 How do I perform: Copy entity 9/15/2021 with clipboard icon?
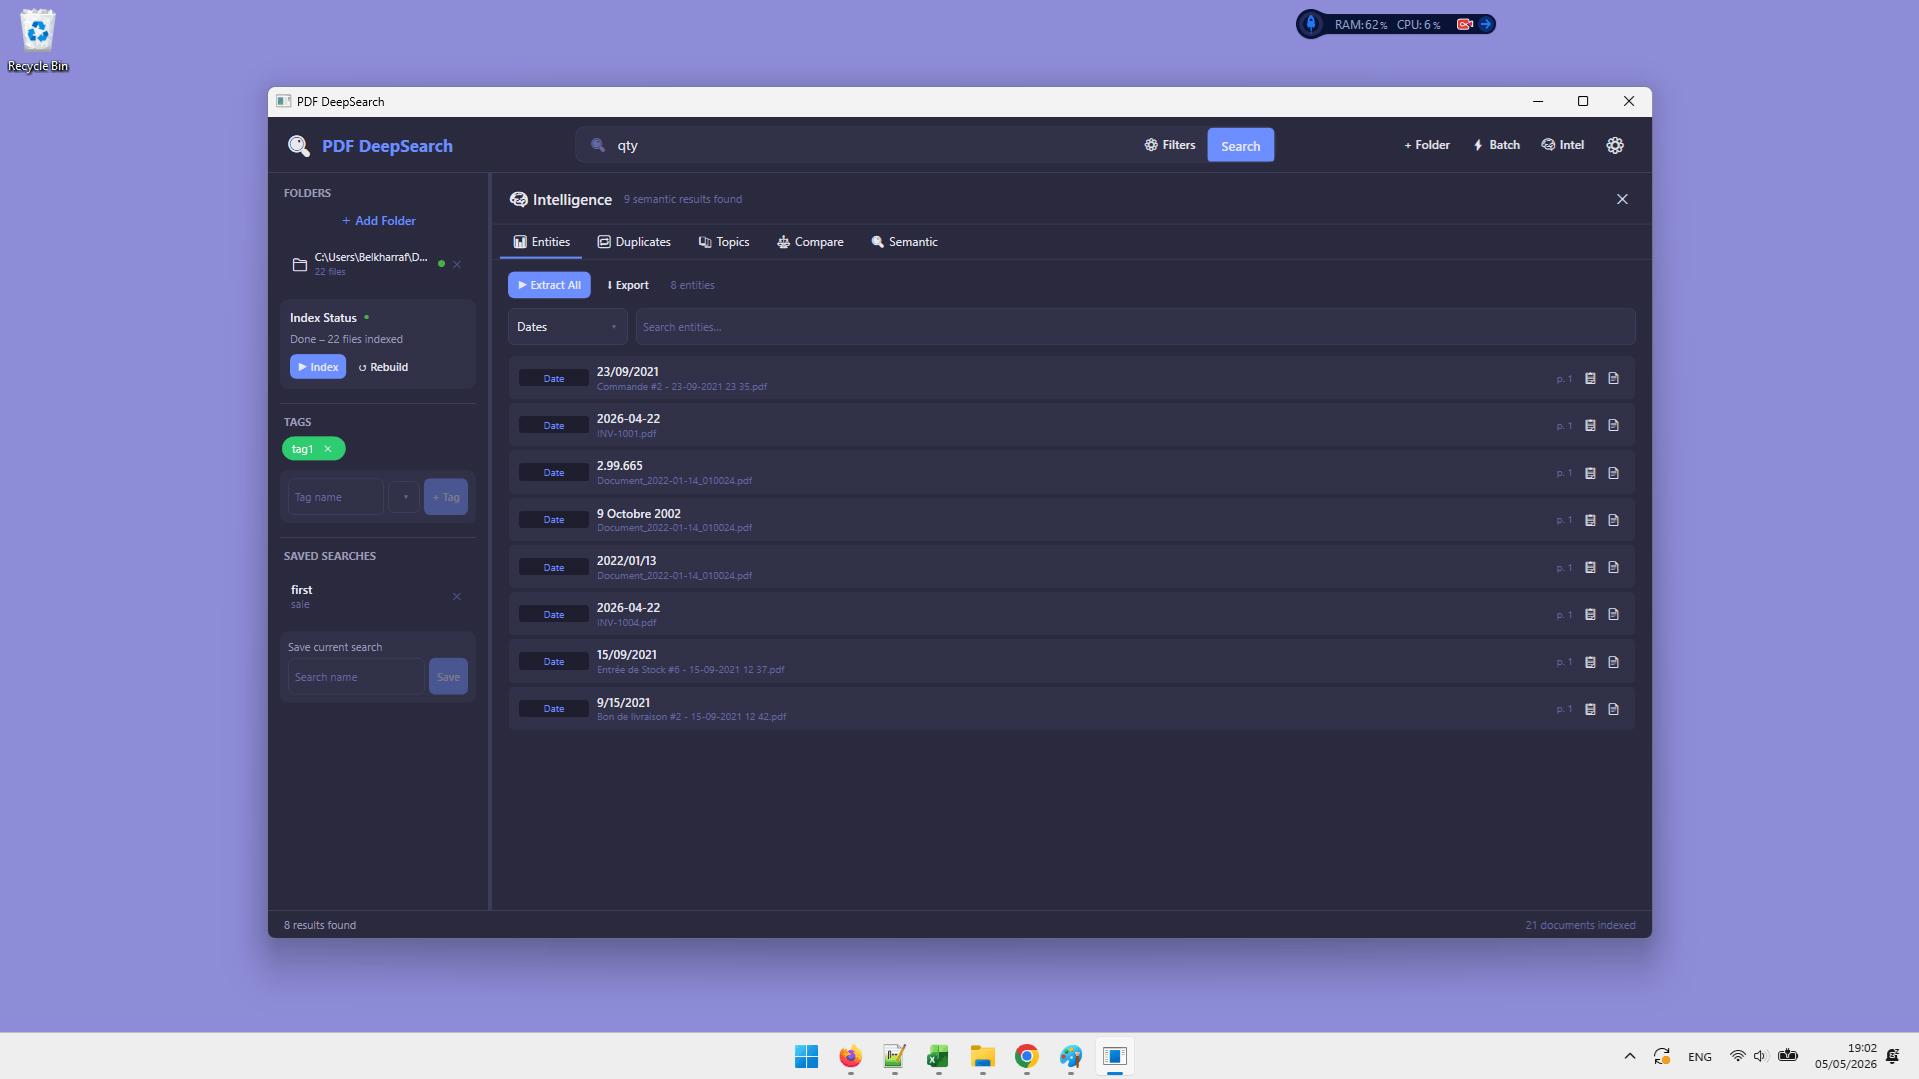point(1590,709)
